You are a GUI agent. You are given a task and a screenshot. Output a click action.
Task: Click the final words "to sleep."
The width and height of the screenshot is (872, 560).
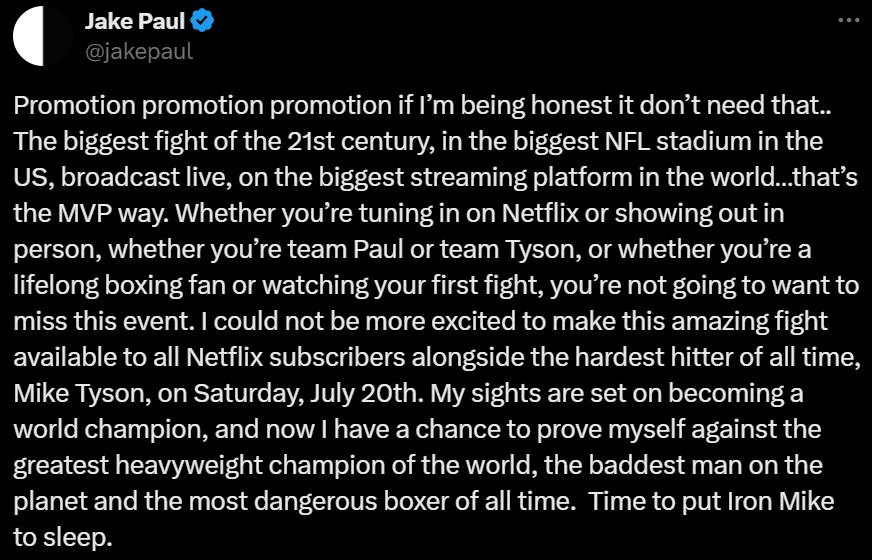[63, 537]
